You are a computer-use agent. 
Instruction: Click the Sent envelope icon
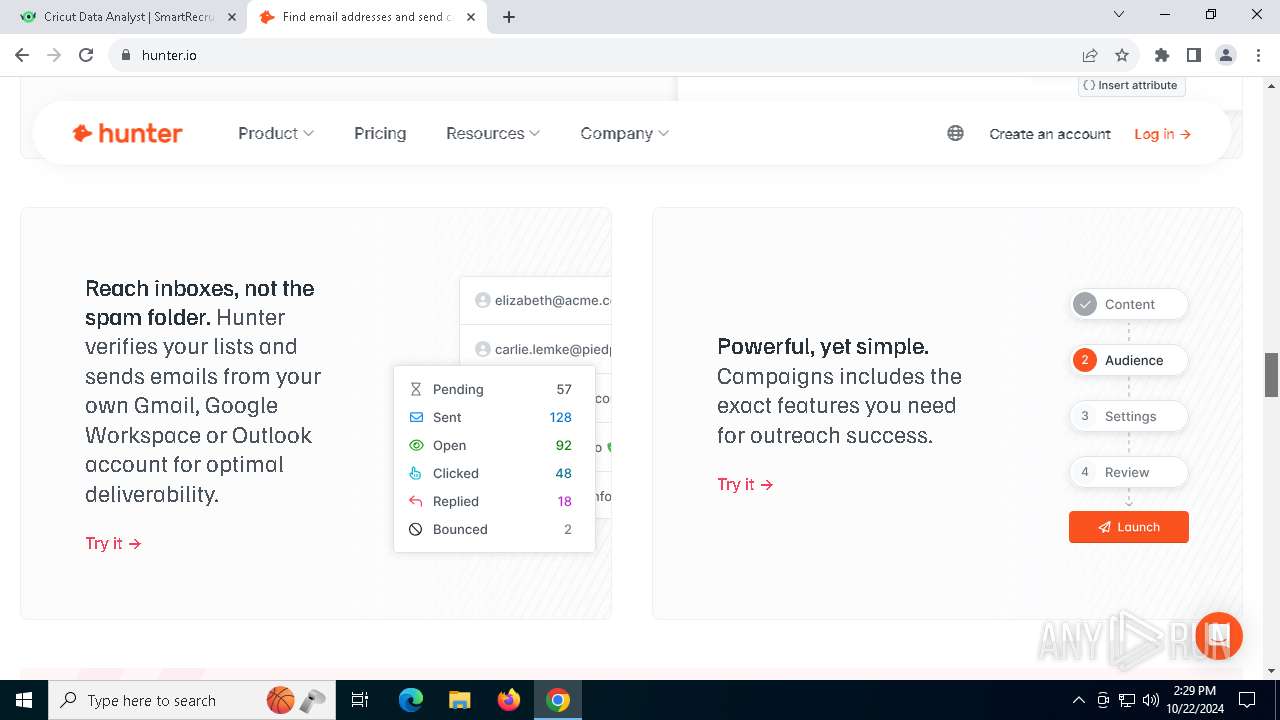click(416, 417)
